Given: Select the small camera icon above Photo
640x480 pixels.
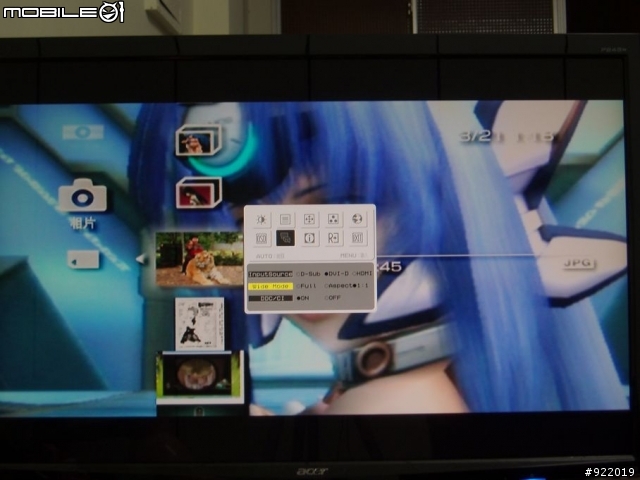Looking at the screenshot, I should 83,132.
